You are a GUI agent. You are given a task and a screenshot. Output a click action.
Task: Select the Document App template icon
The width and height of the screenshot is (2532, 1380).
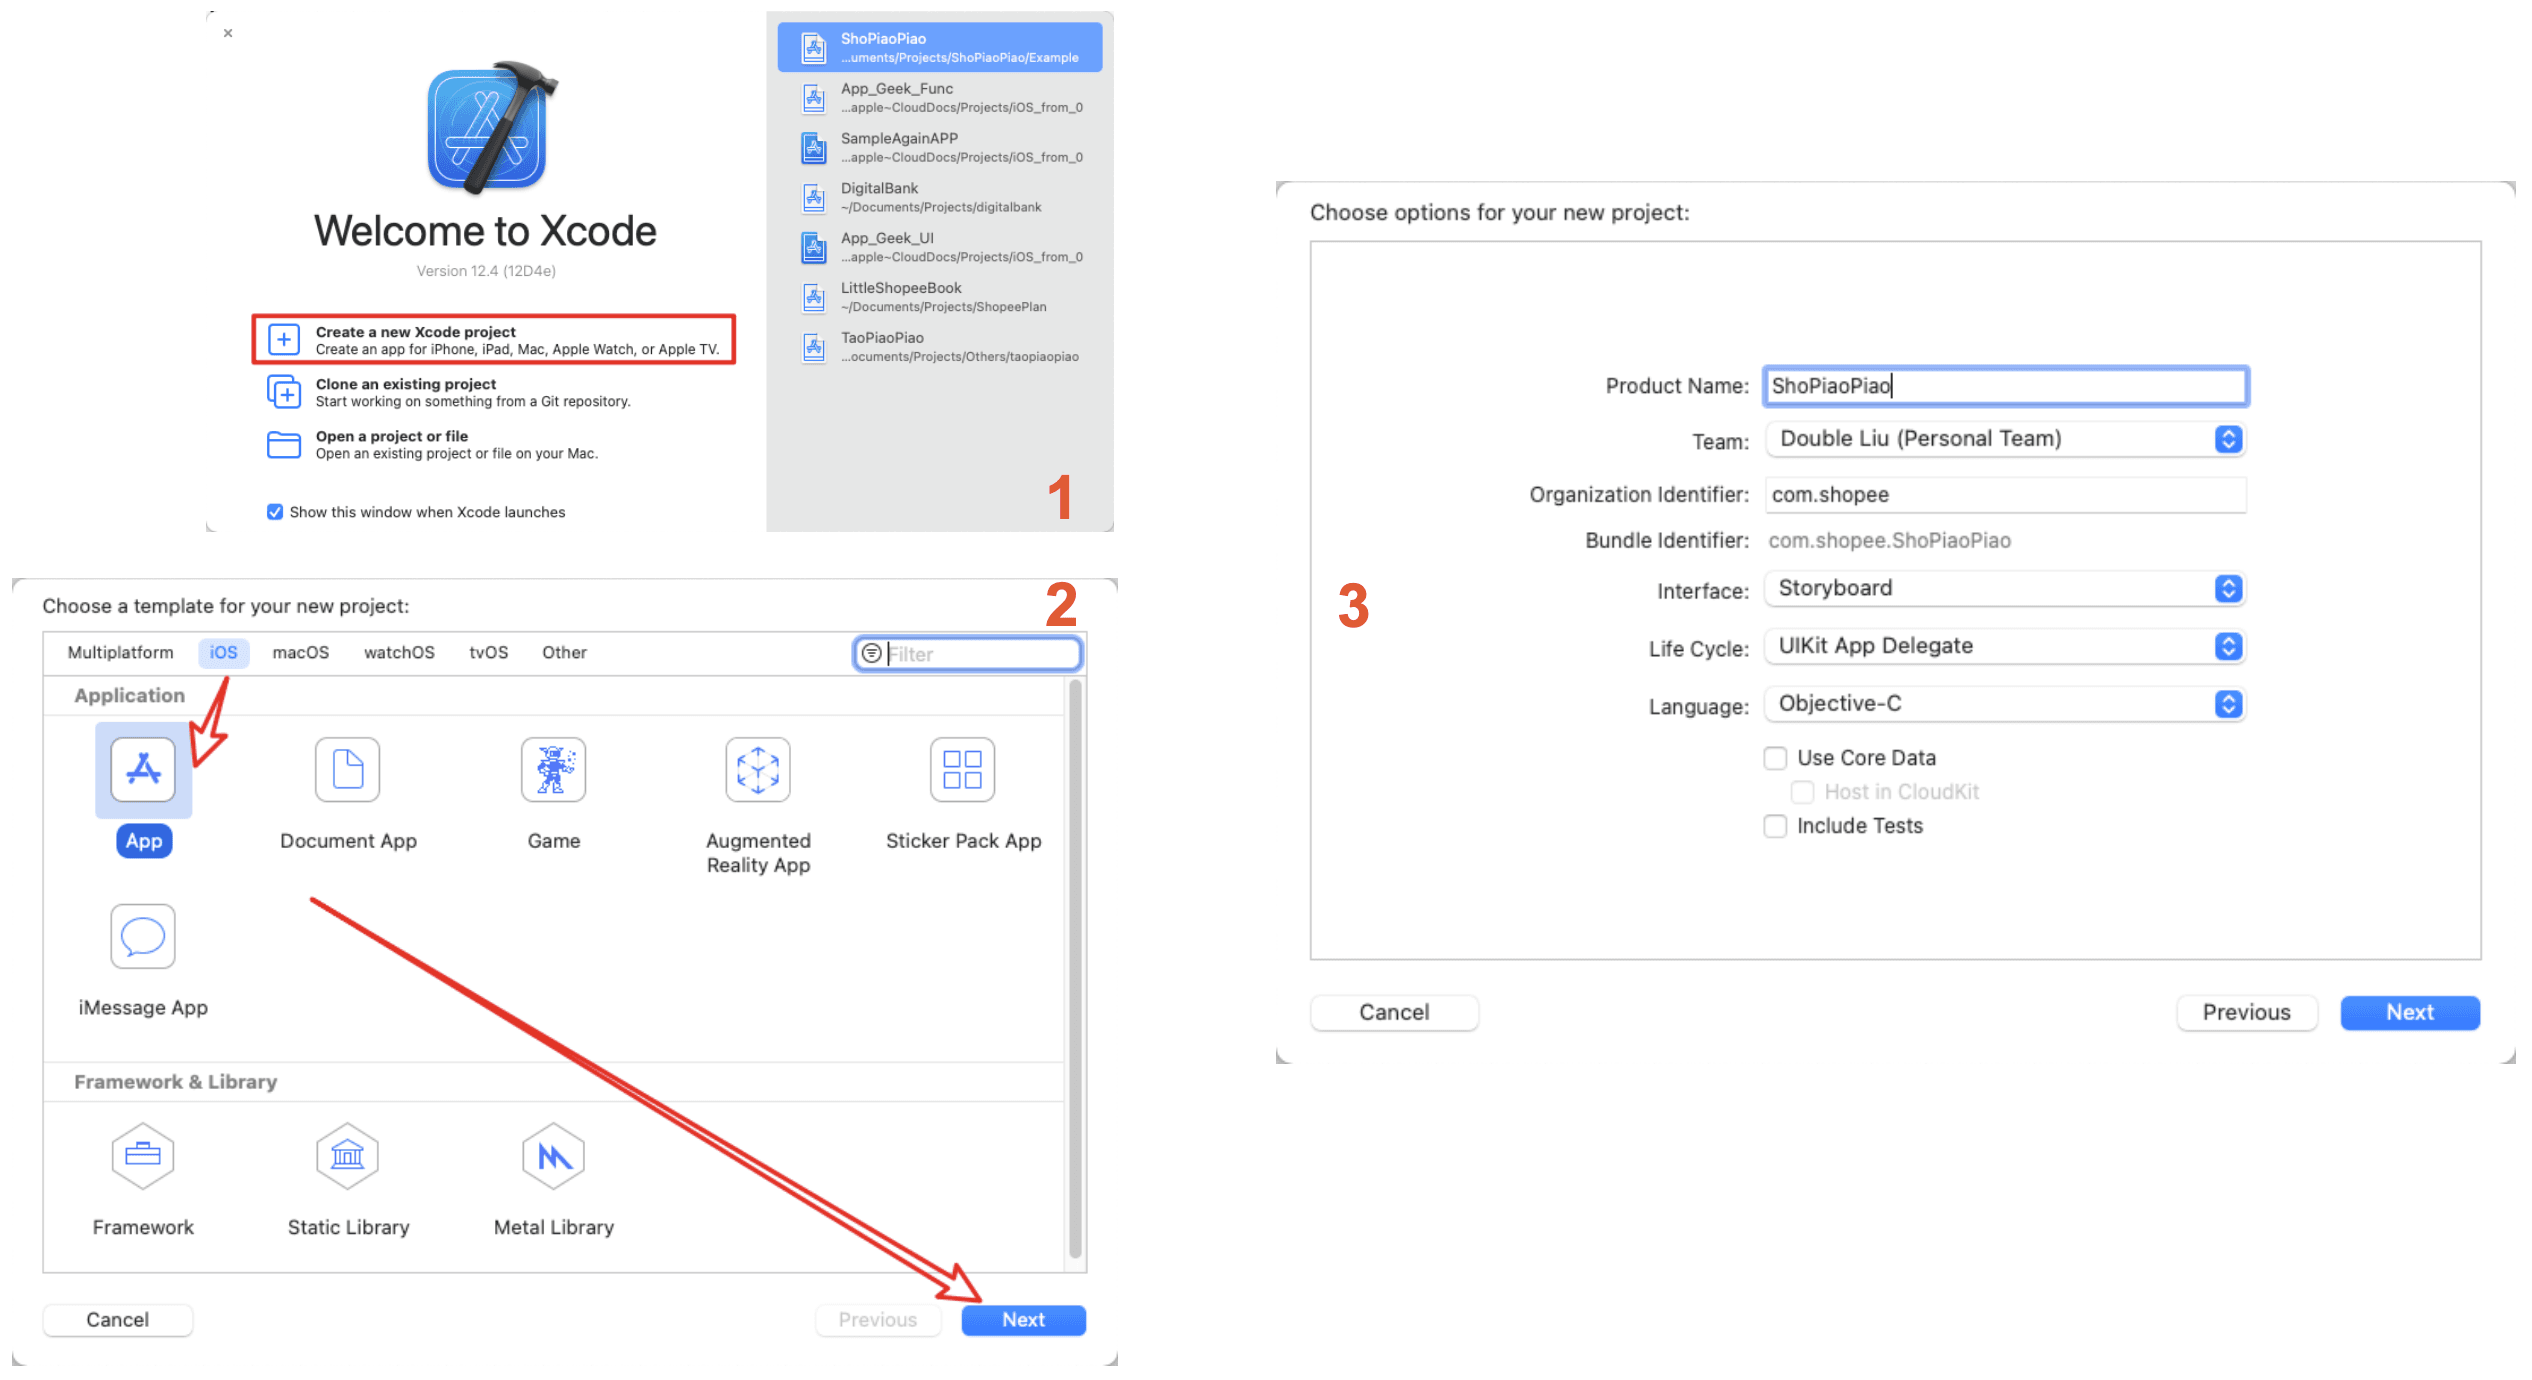point(348,769)
